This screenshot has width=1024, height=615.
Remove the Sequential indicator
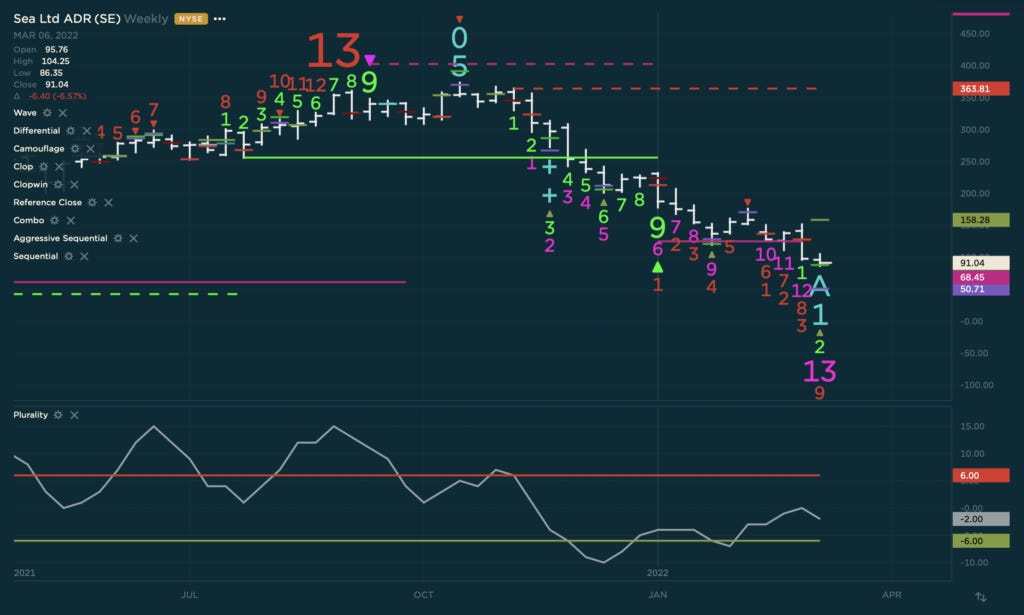click(x=84, y=257)
